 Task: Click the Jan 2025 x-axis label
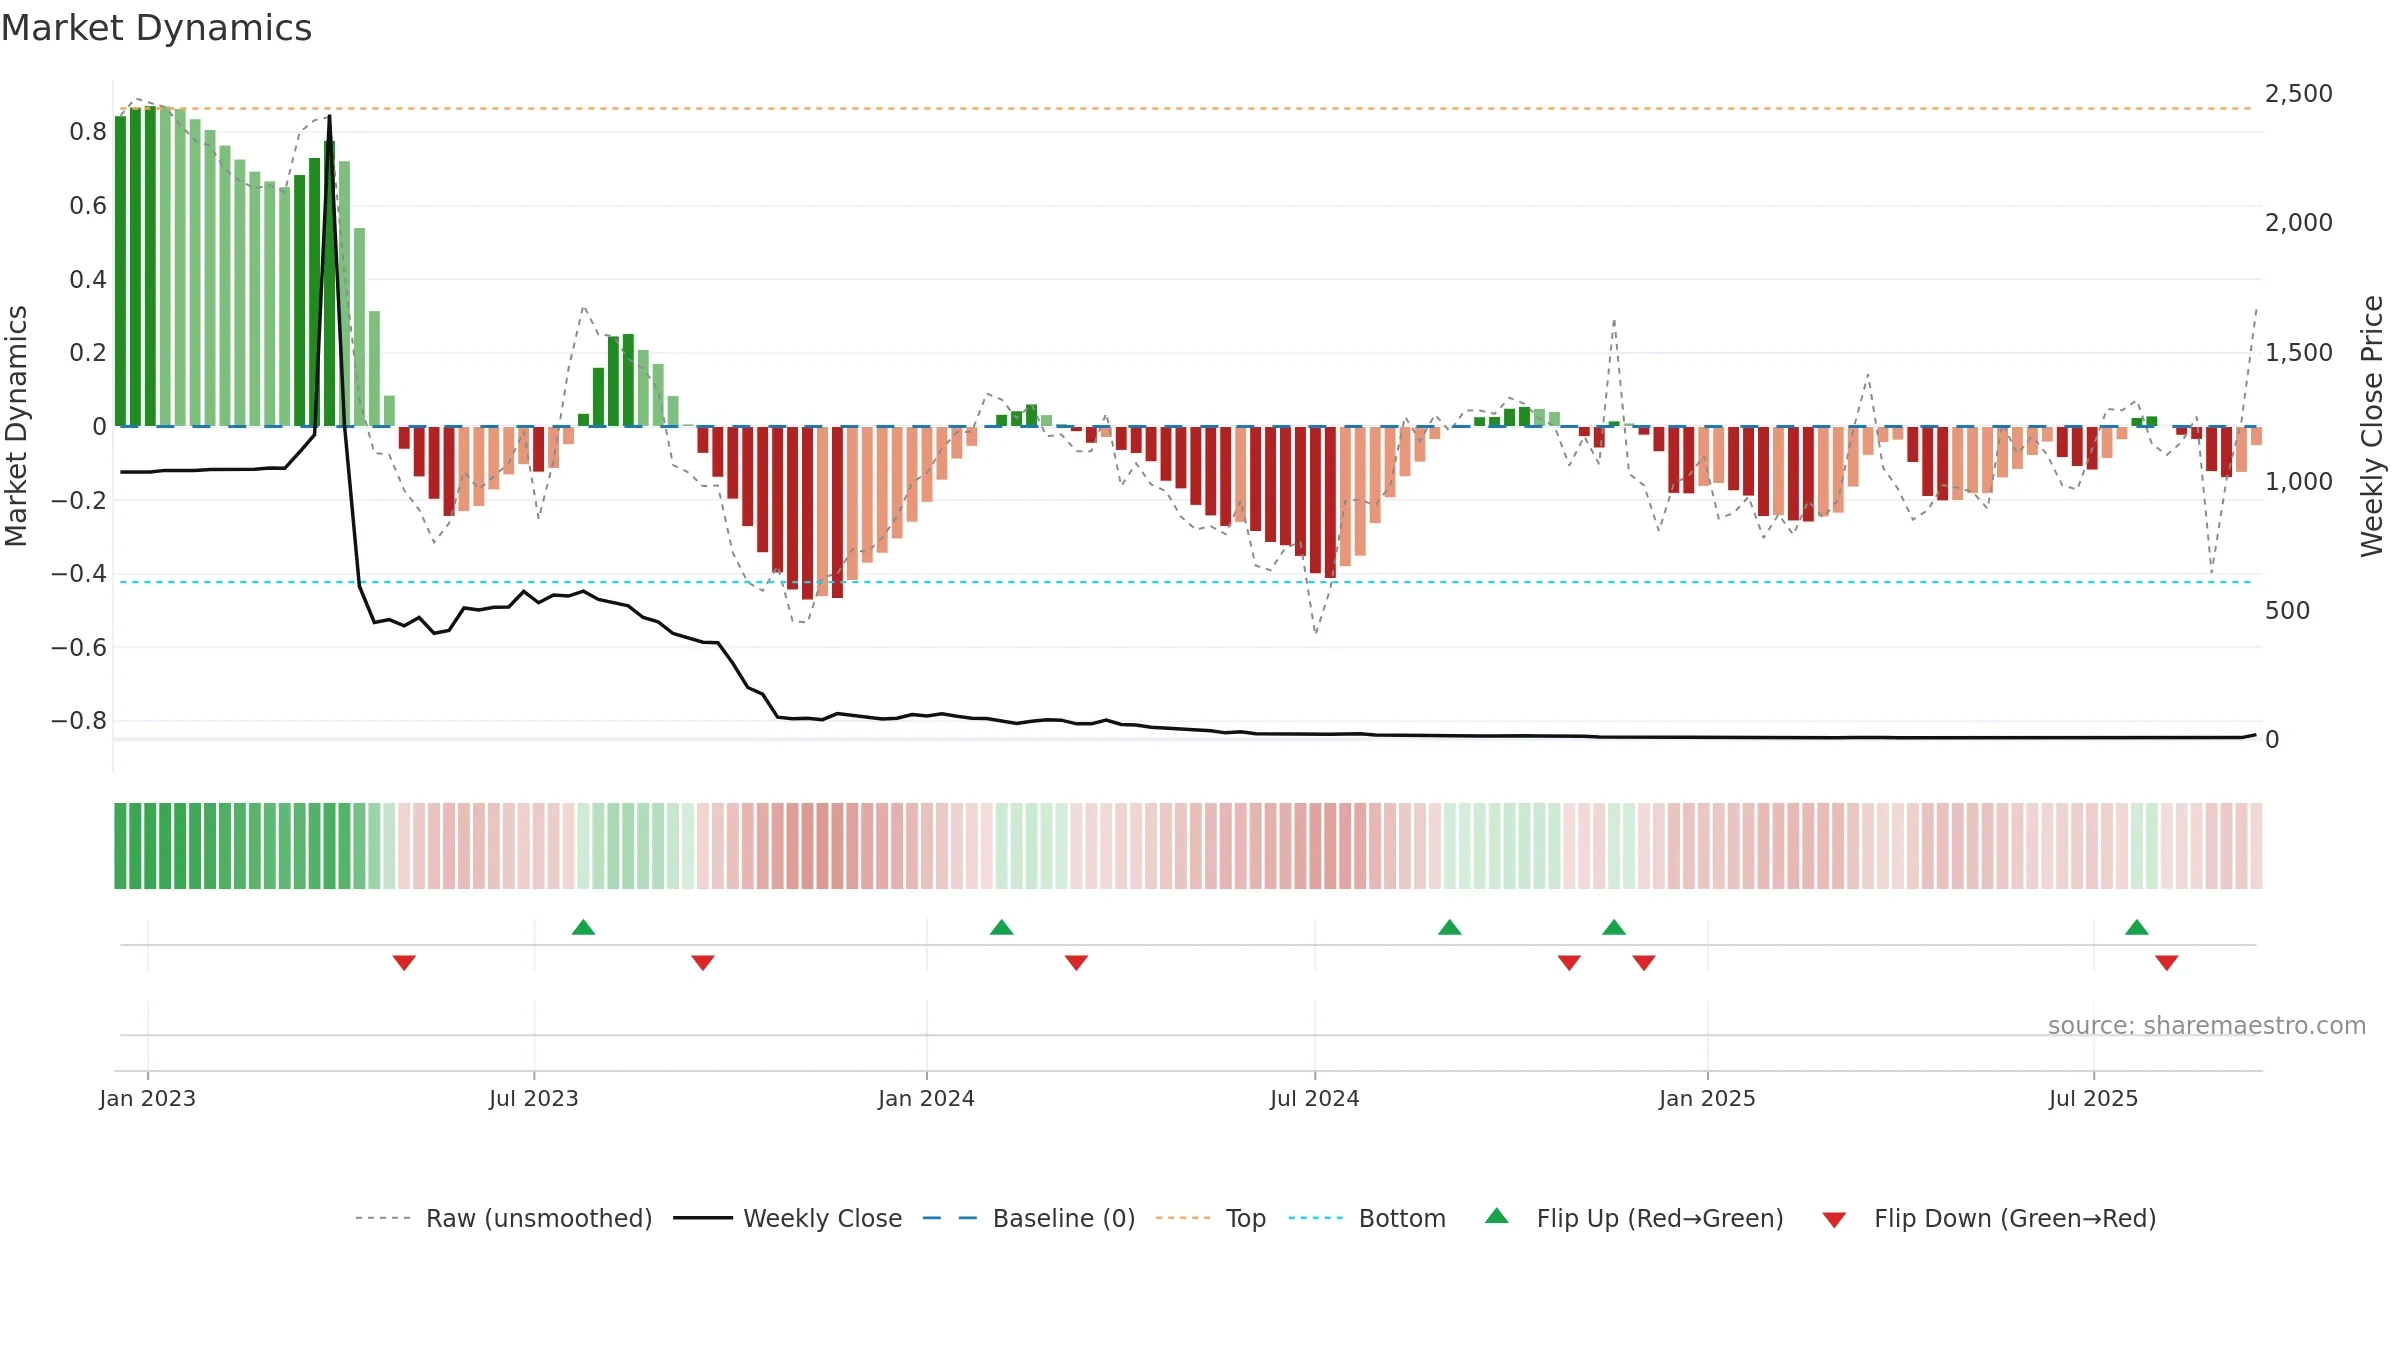[x=1708, y=1098]
